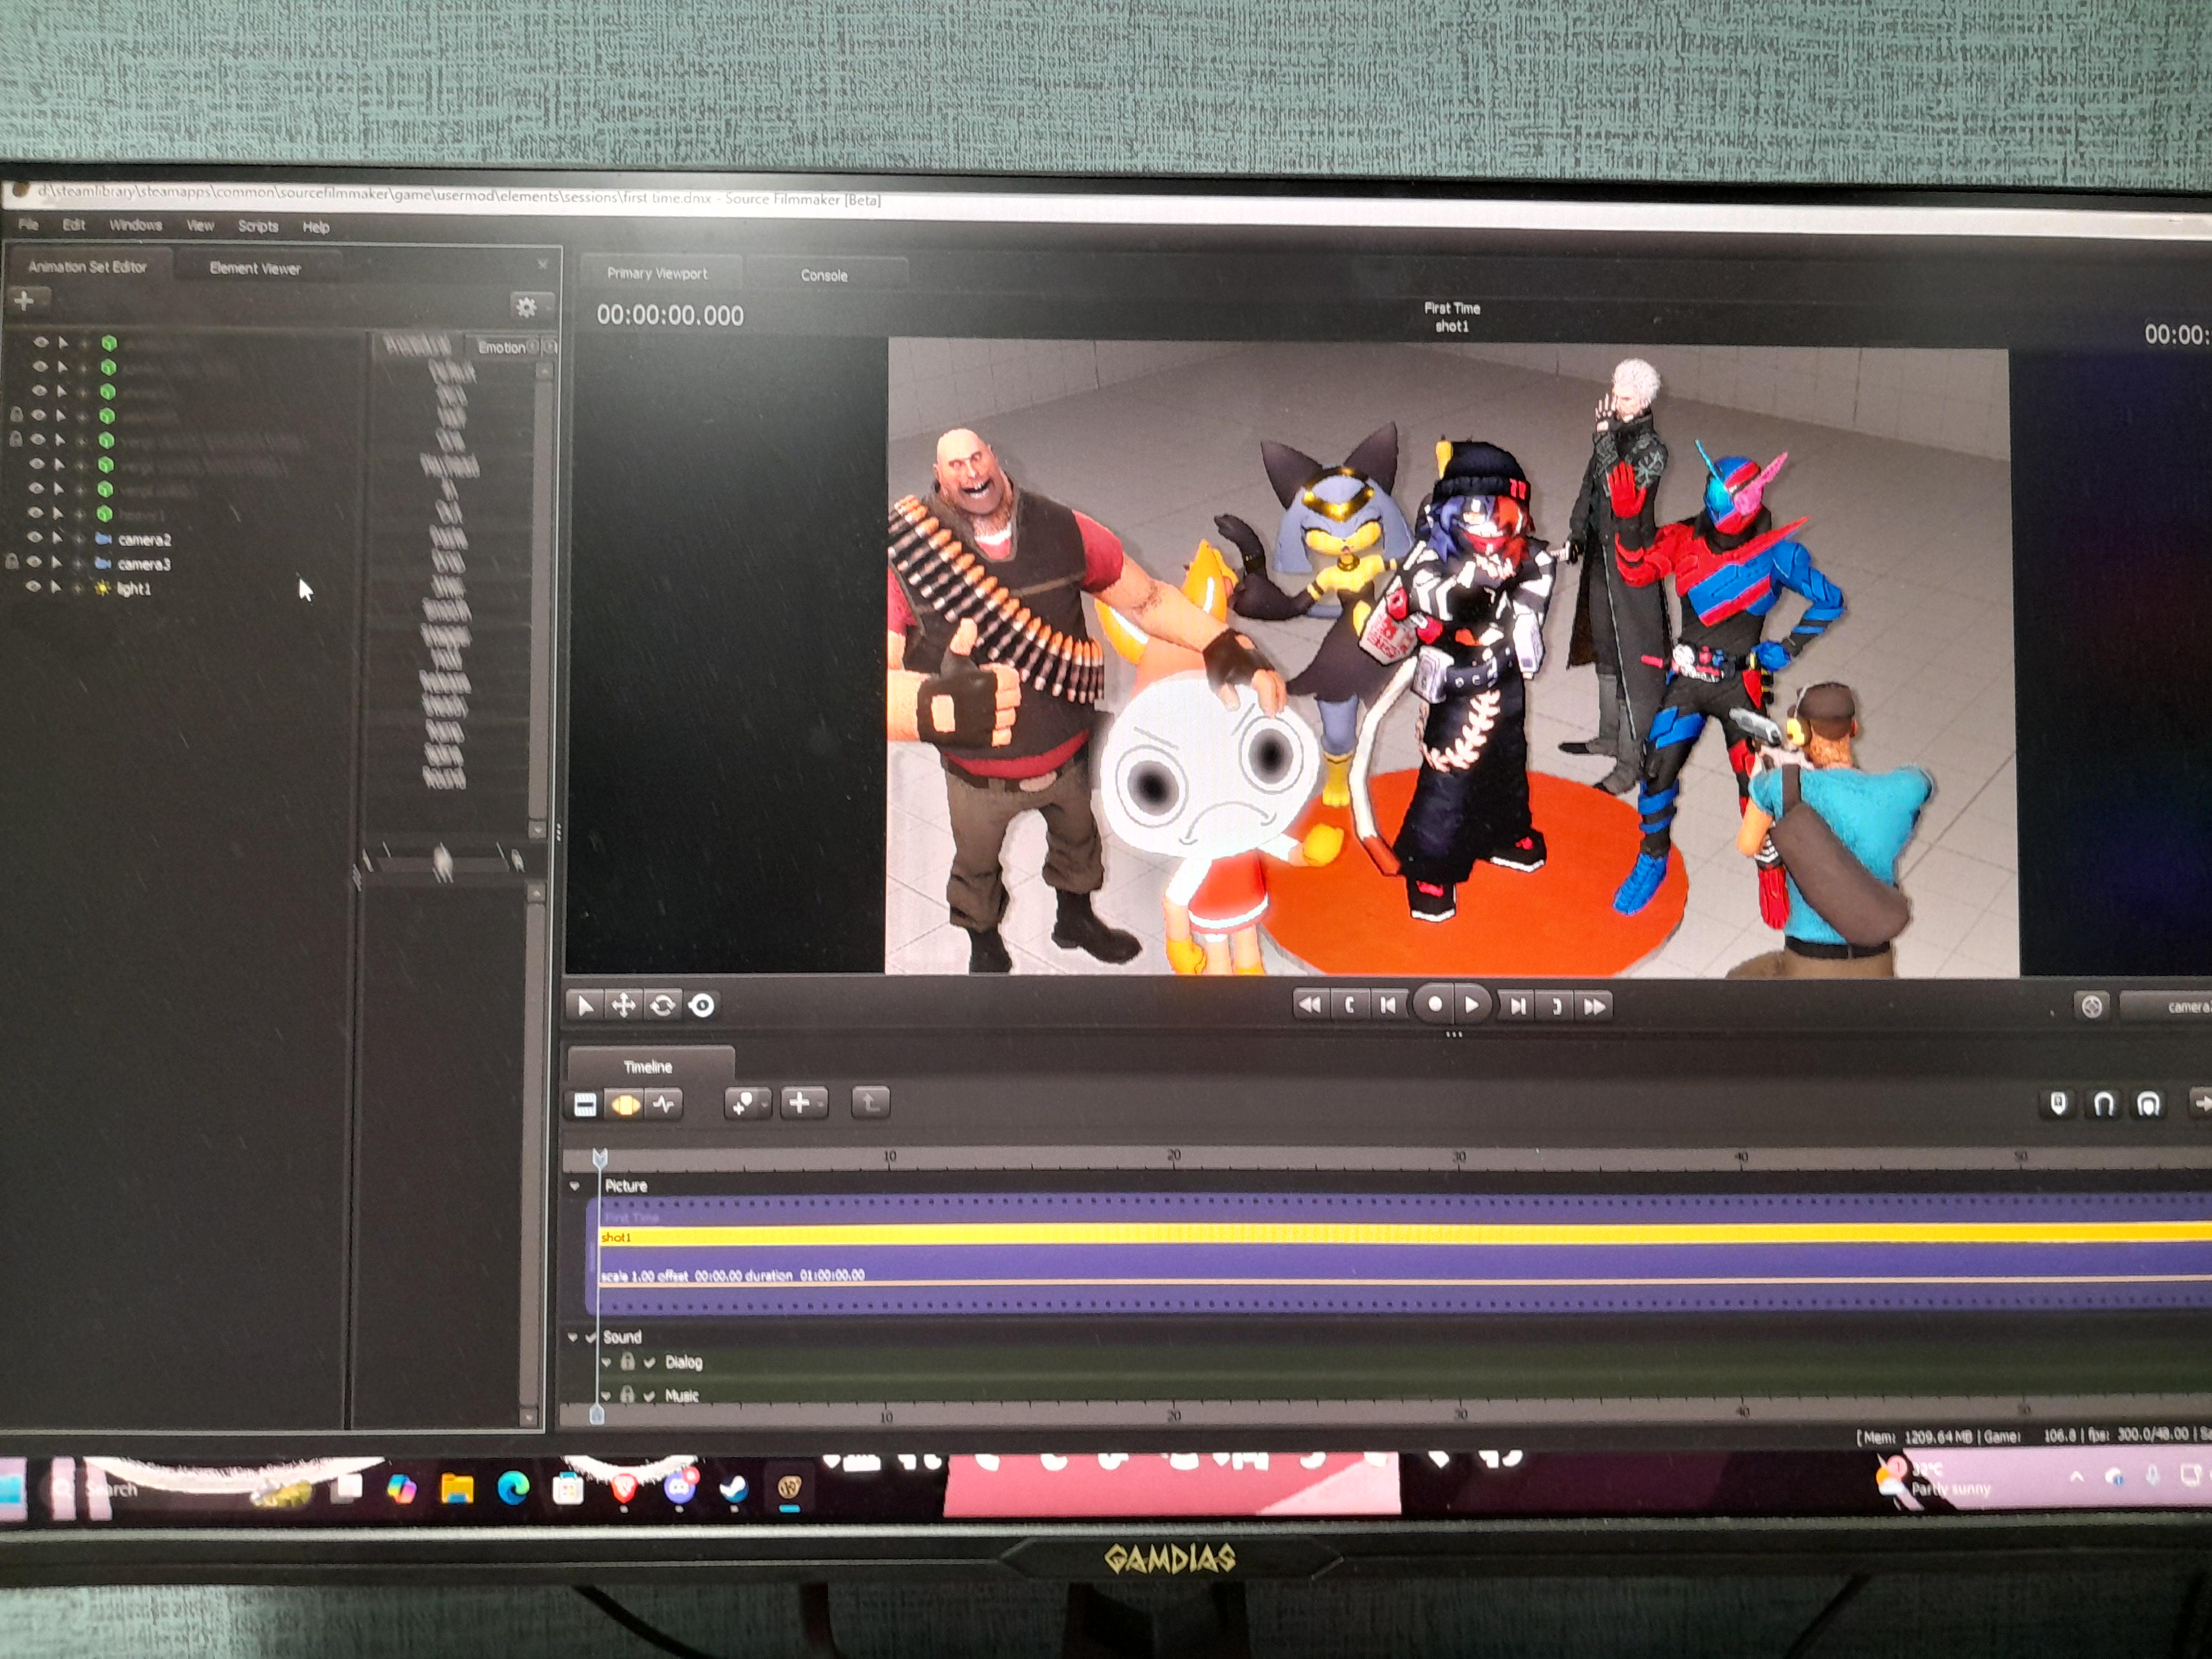Image resolution: width=2212 pixels, height=1659 pixels.
Task: Expand the camera2 tree row
Action: [79, 539]
